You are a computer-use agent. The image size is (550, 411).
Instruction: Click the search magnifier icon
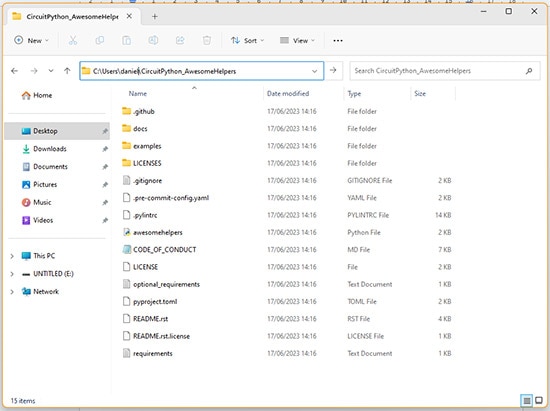[529, 71]
